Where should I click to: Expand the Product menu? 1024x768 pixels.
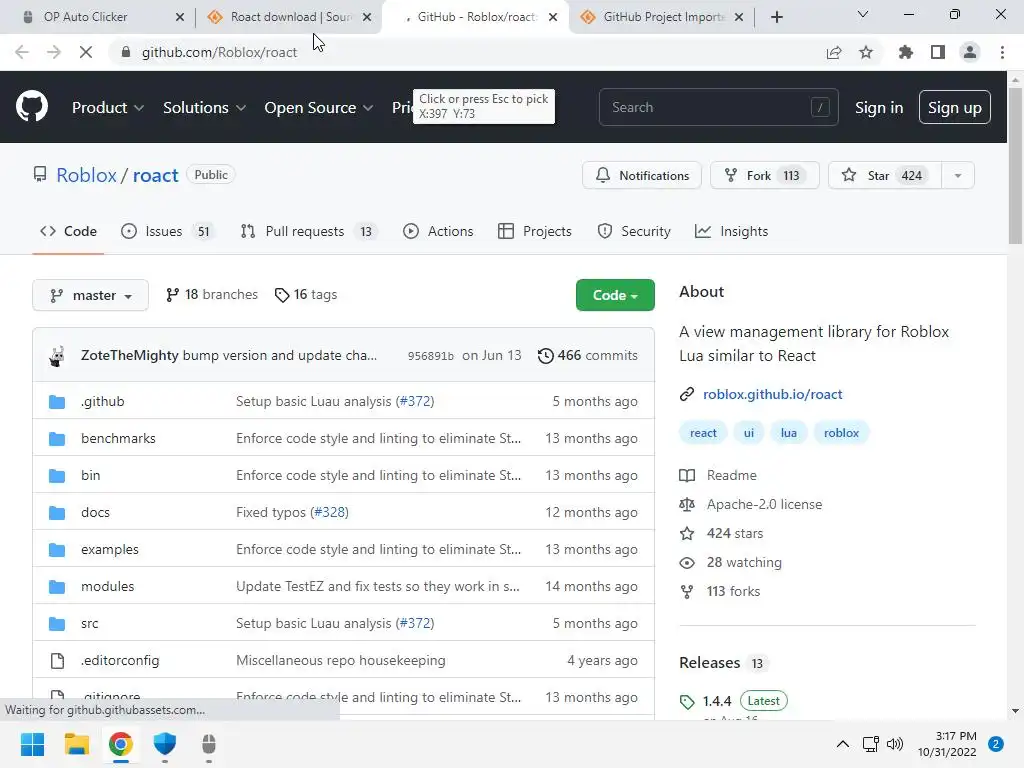(108, 108)
